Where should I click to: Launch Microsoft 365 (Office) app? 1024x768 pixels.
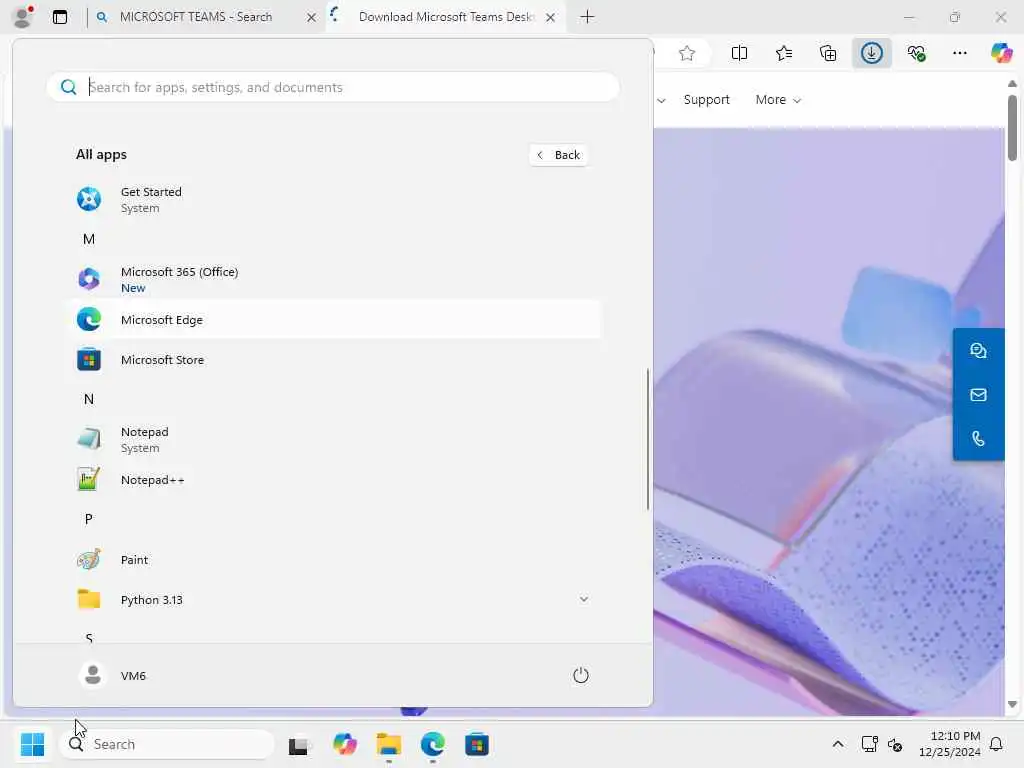click(x=333, y=280)
